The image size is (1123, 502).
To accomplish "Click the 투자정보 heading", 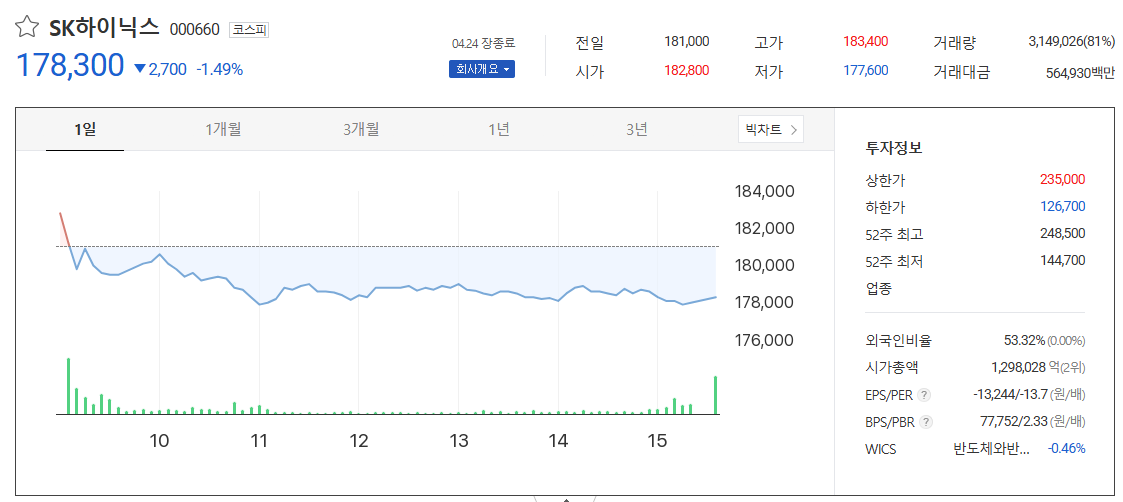I will pyautogui.click(x=894, y=148).
